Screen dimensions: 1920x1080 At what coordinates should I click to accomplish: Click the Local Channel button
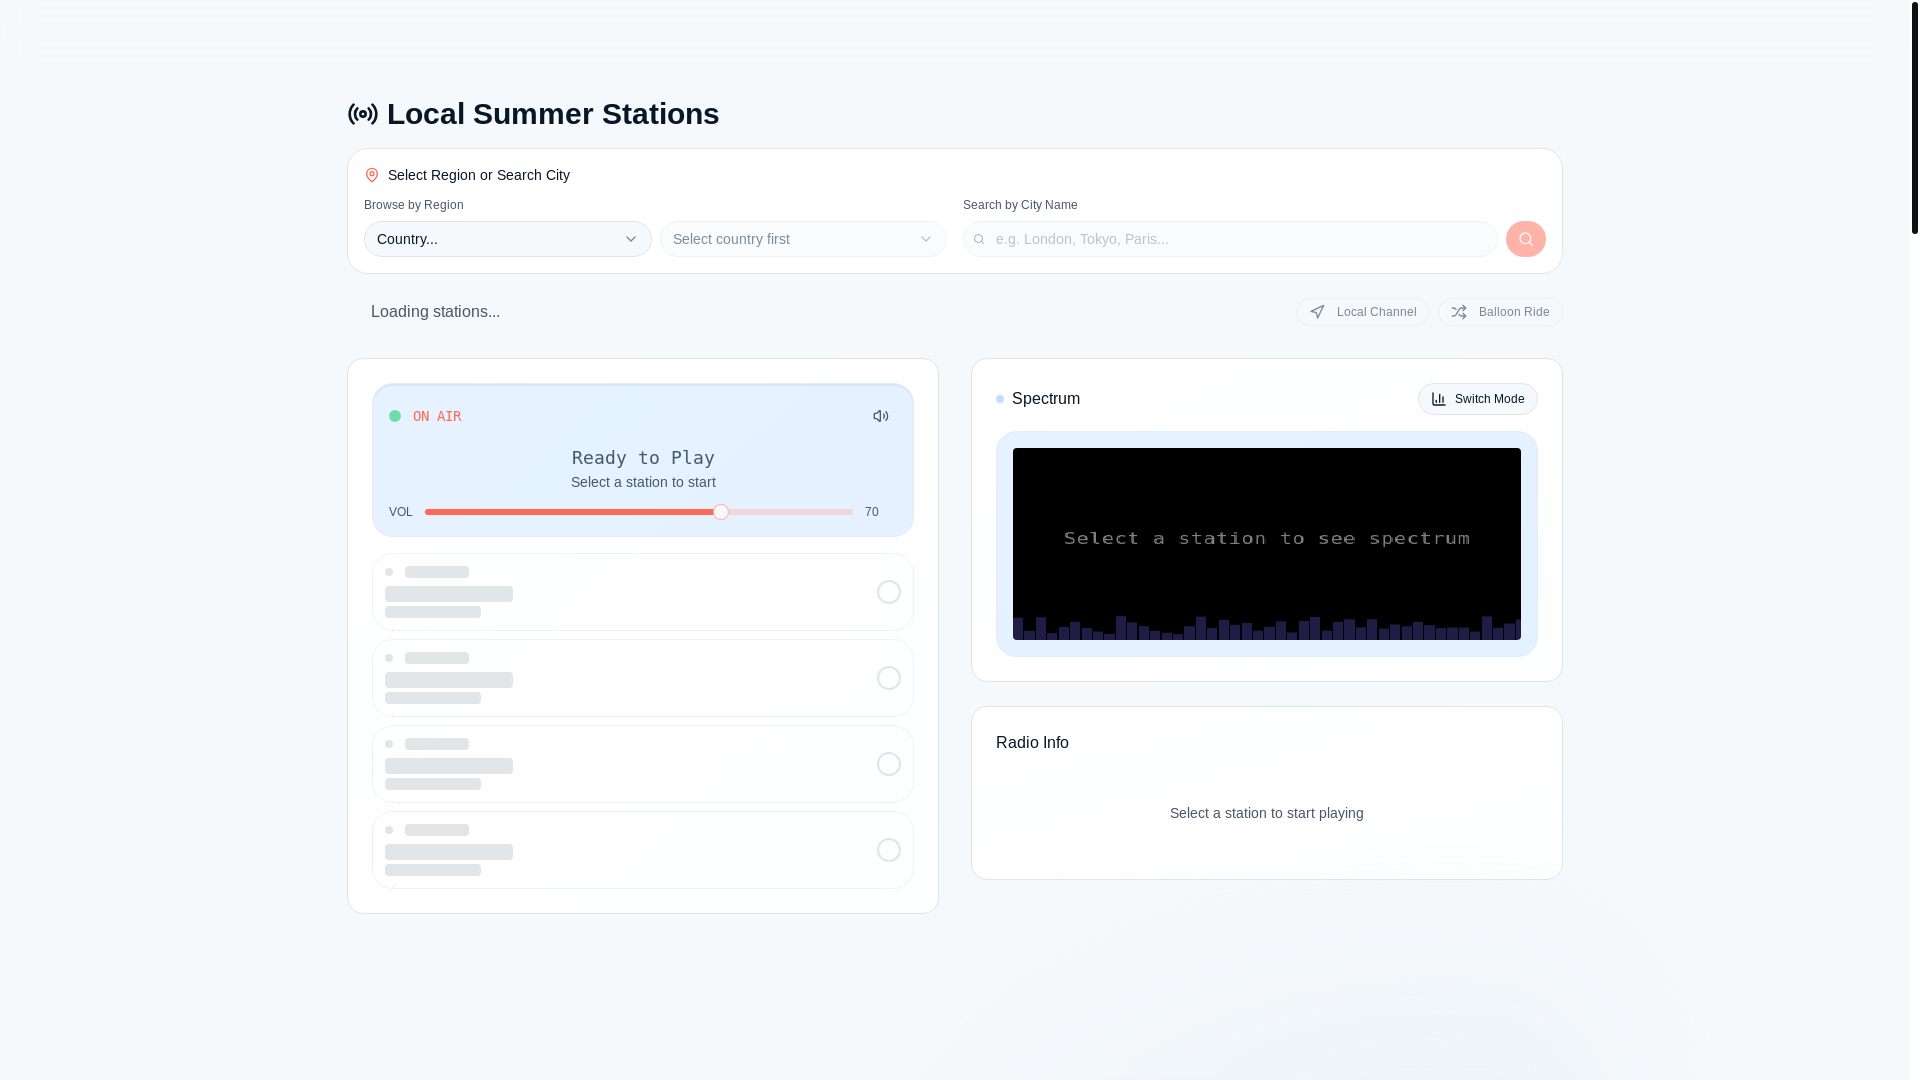point(1363,312)
